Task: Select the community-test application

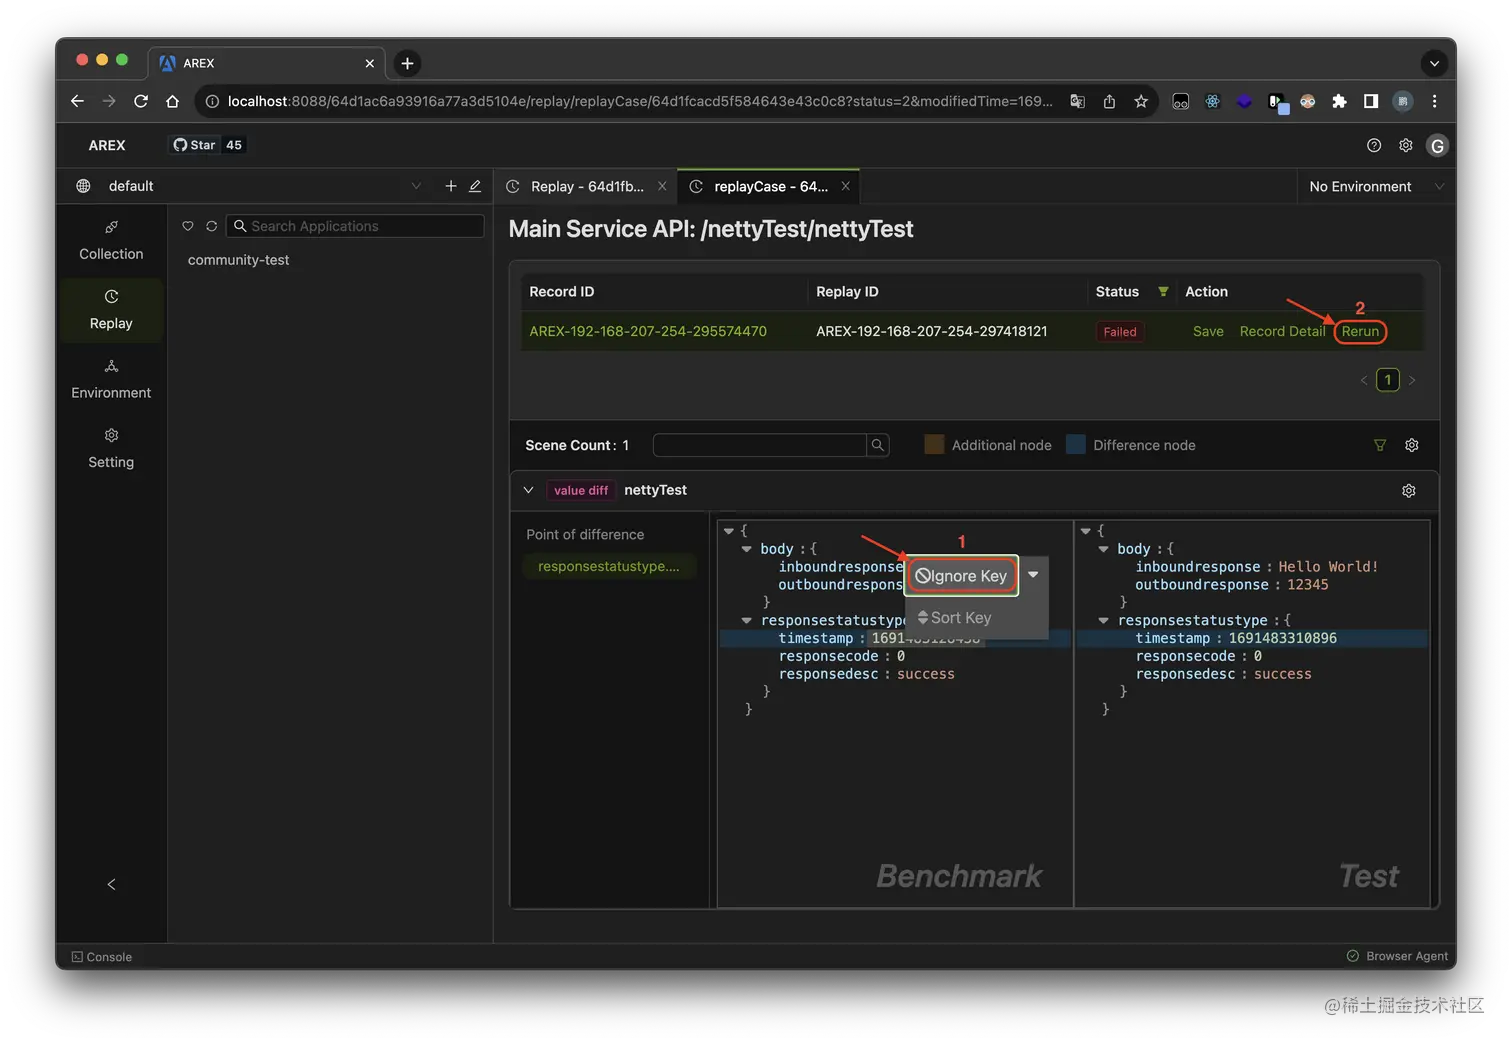Action: point(238,260)
